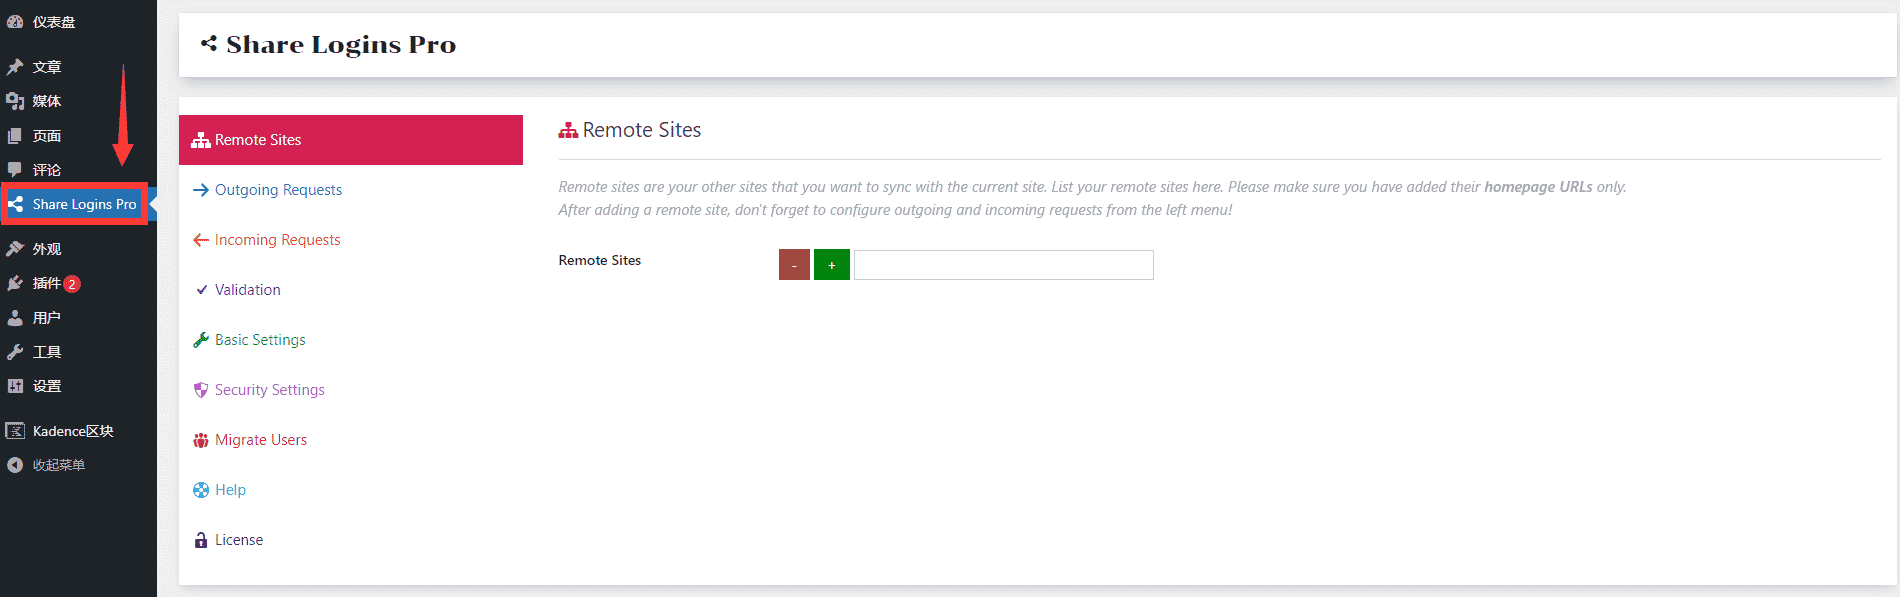Image resolution: width=1900 pixels, height=597 pixels.
Task: Focus the Remote Sites URL input field
Action: (x=1004, y=265)
